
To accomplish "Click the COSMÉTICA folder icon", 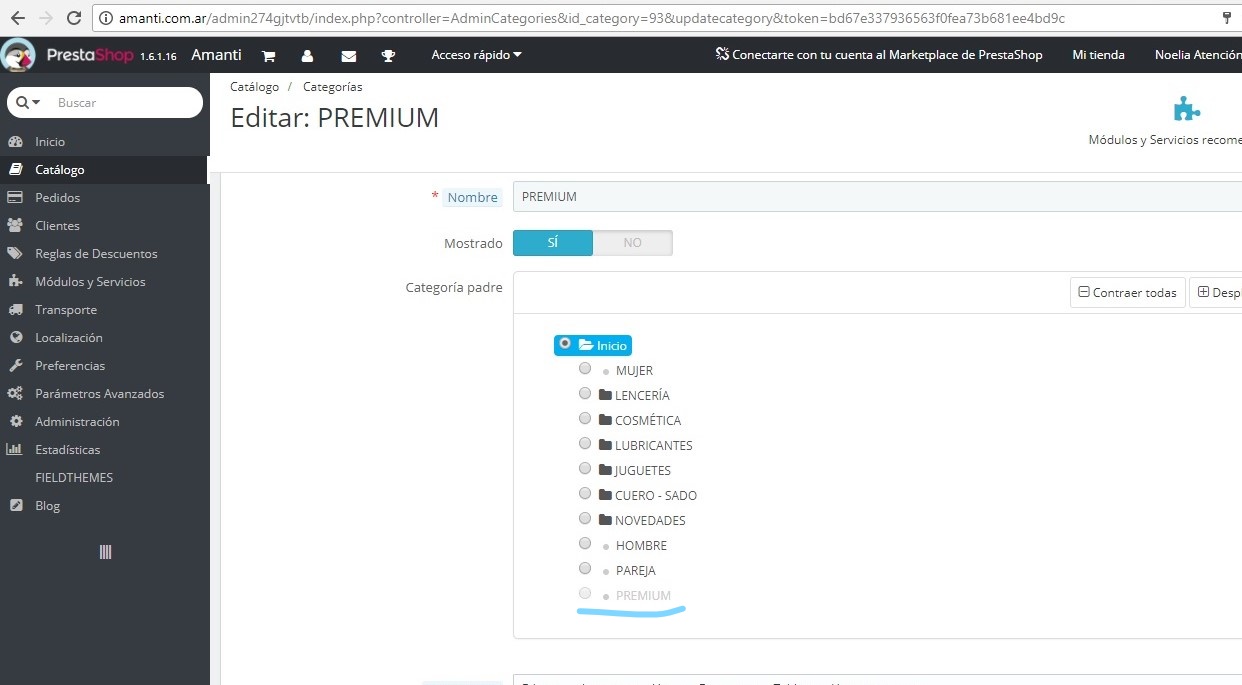I will tap(605, 420).
